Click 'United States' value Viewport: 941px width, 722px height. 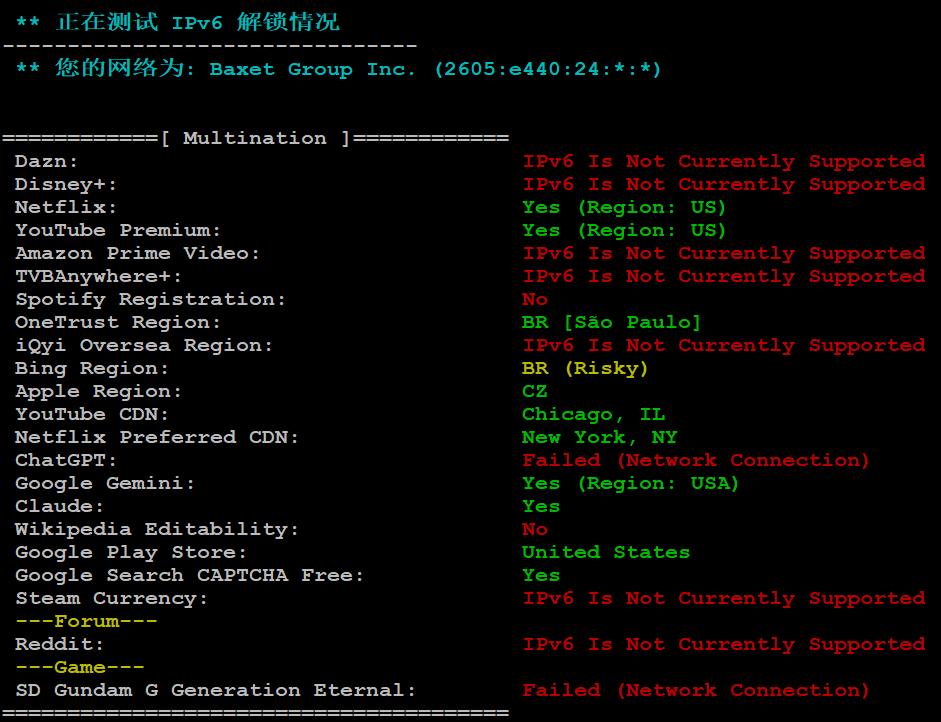click(606, 553)
